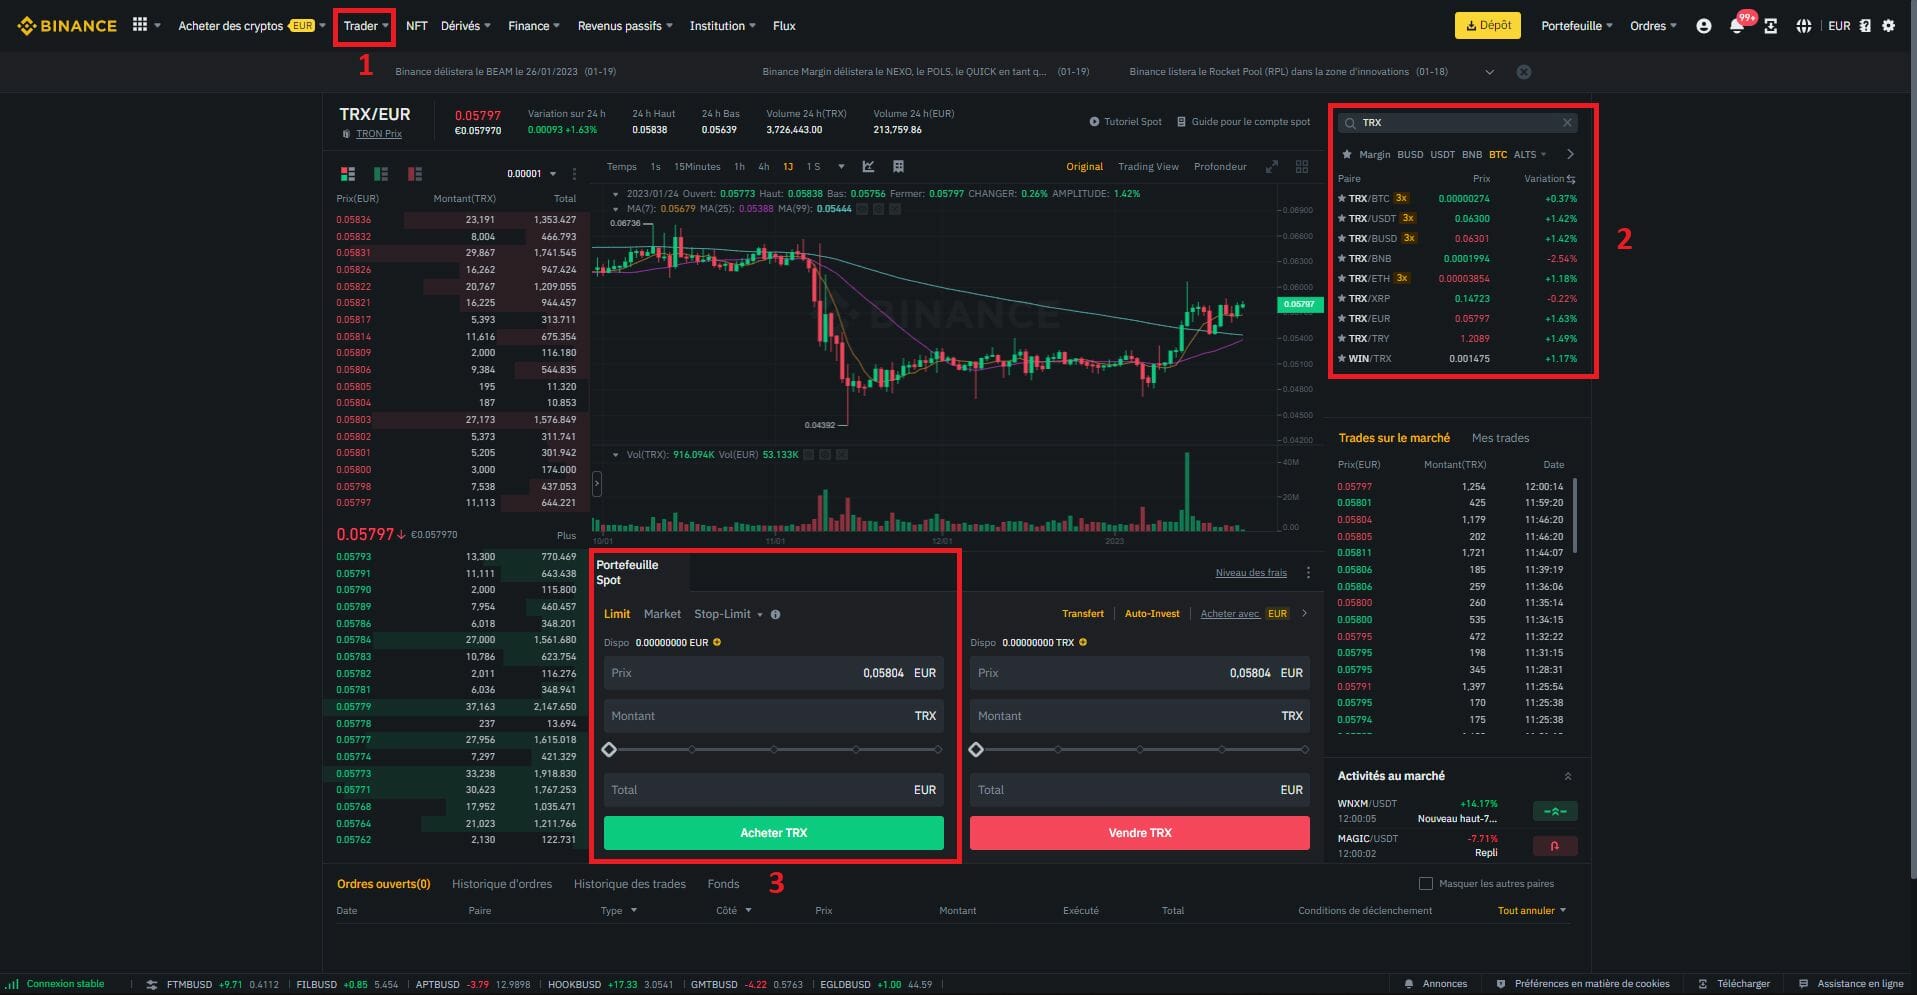Open Historique d'ordres tab

(x=502, y=884)
